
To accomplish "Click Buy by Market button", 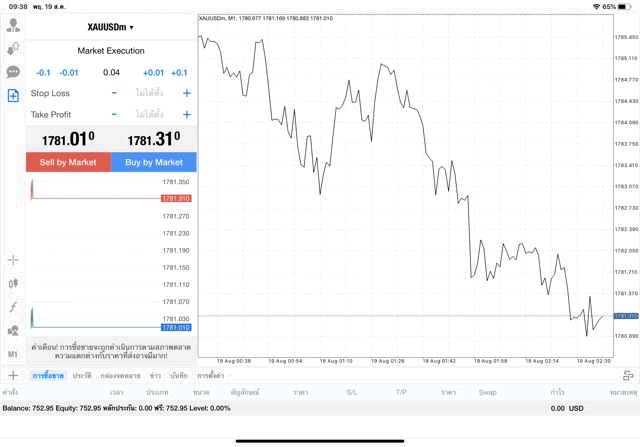I will click(154, 162).
